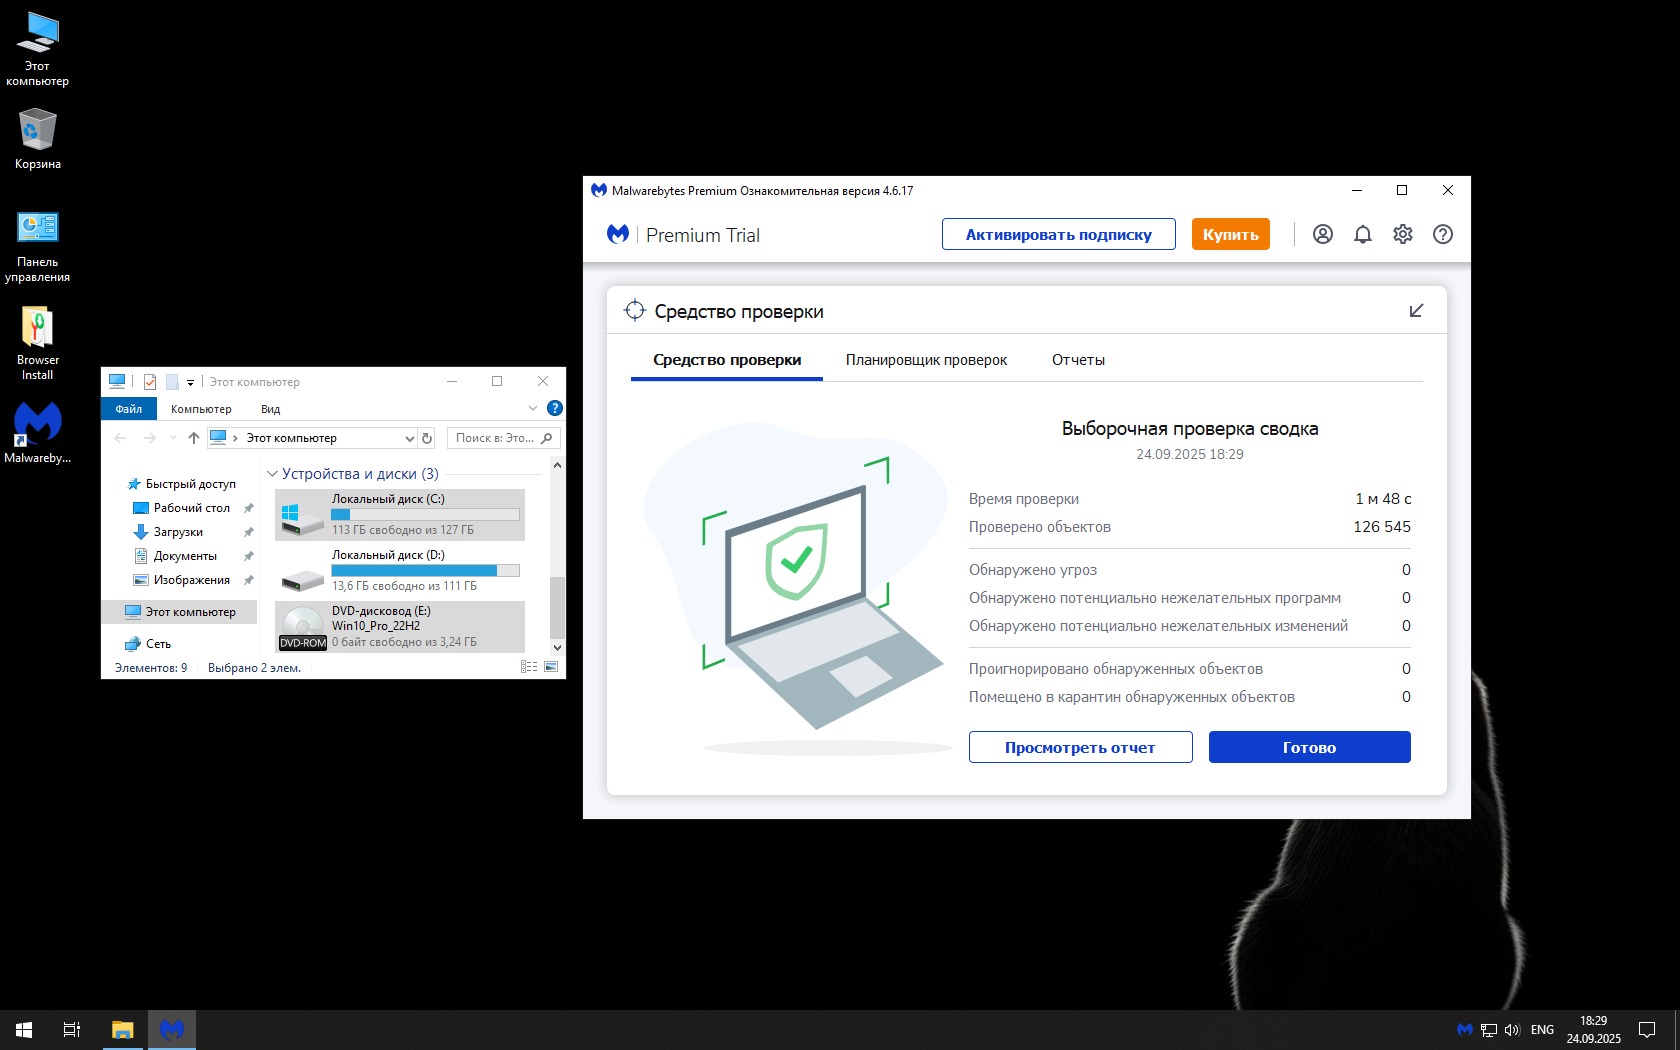Refresh the Explorer address bar

tap(427, 438)
